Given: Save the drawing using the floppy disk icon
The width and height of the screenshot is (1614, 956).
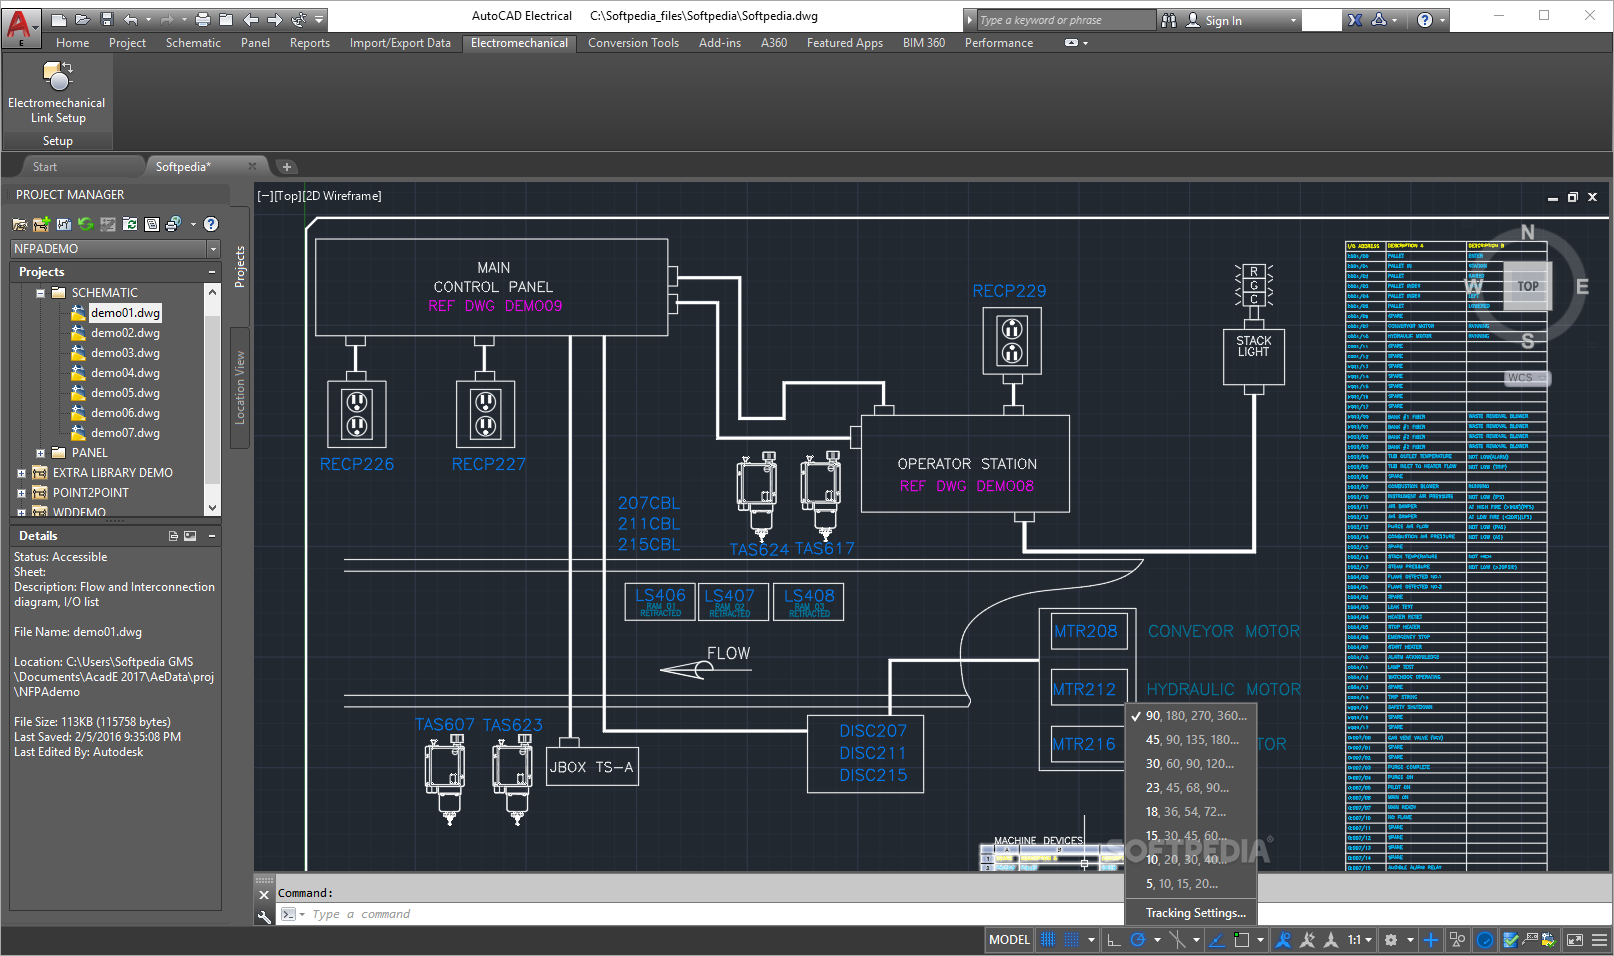Looking at the screenshot, I should [x=106, y=19].
